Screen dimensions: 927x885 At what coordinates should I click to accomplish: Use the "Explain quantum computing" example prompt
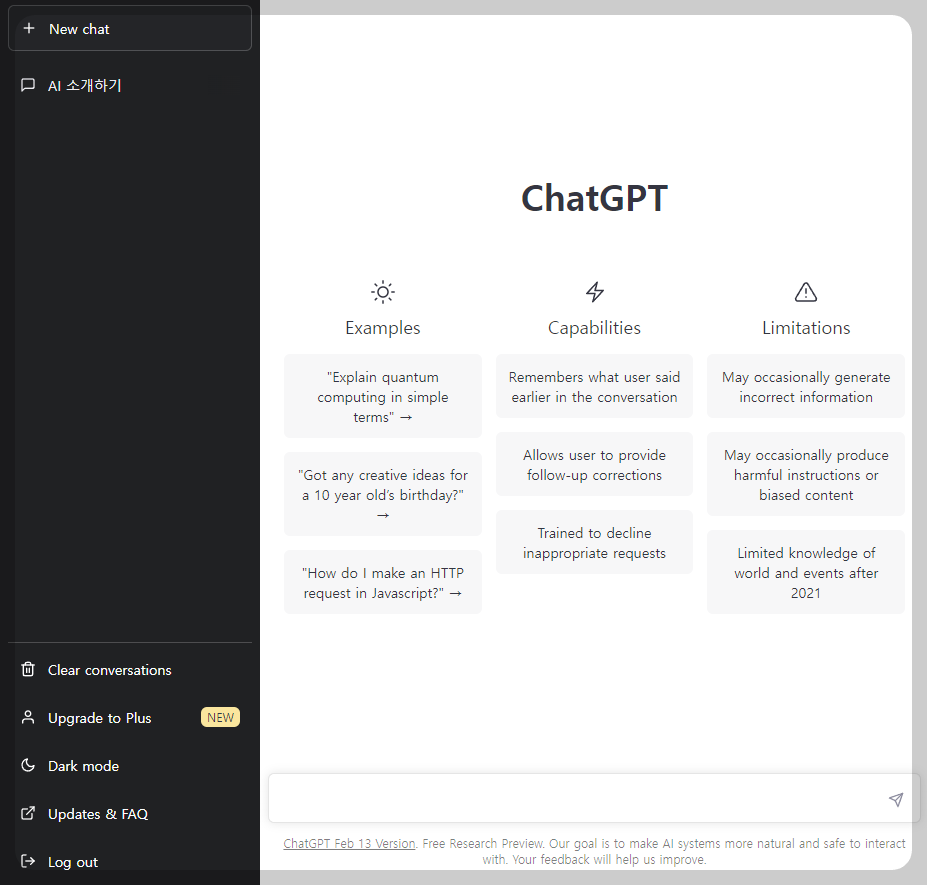click(383, 396)
